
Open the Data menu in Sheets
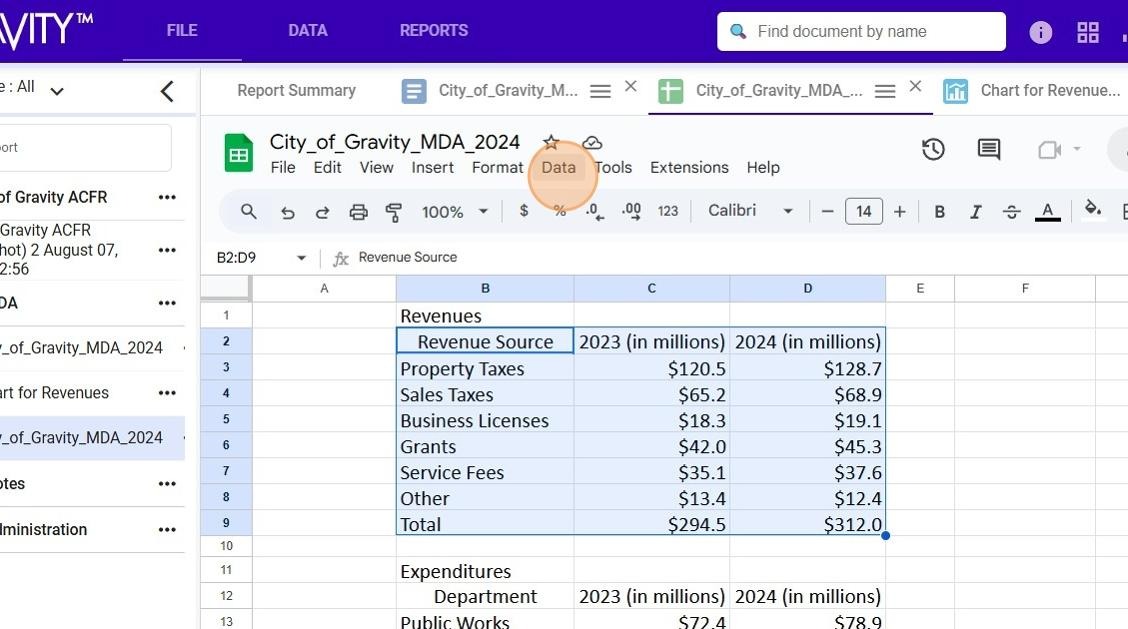(558, 168)
